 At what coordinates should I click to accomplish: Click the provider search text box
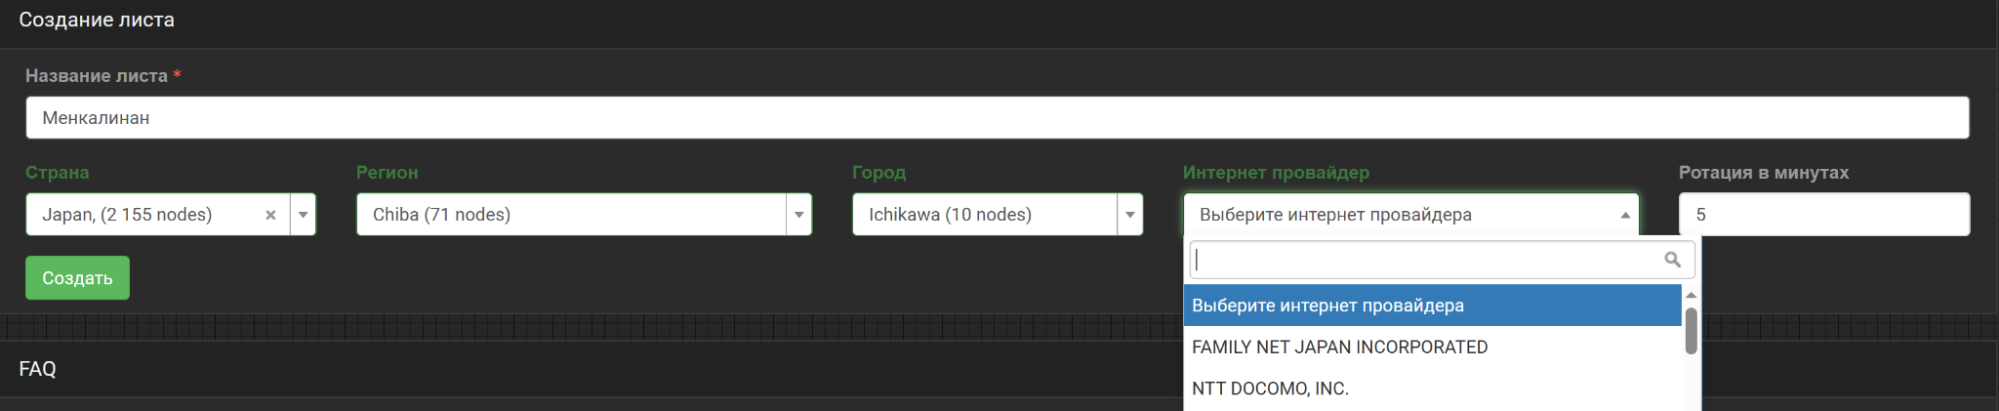1425,260
